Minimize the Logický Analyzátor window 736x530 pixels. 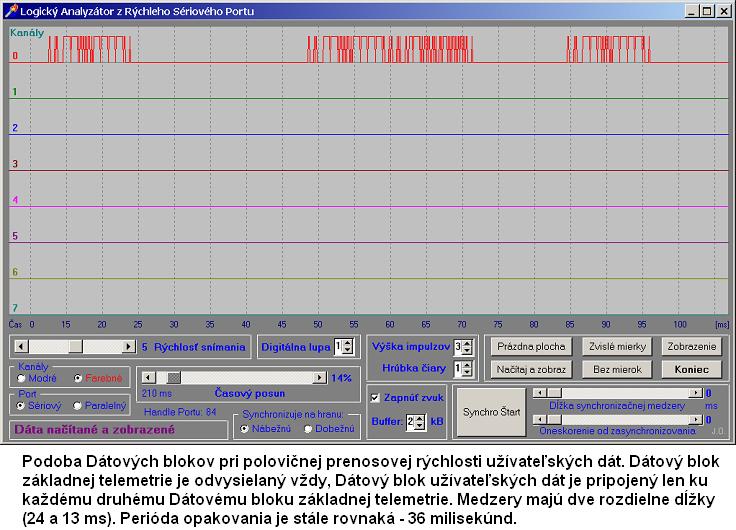691,11
